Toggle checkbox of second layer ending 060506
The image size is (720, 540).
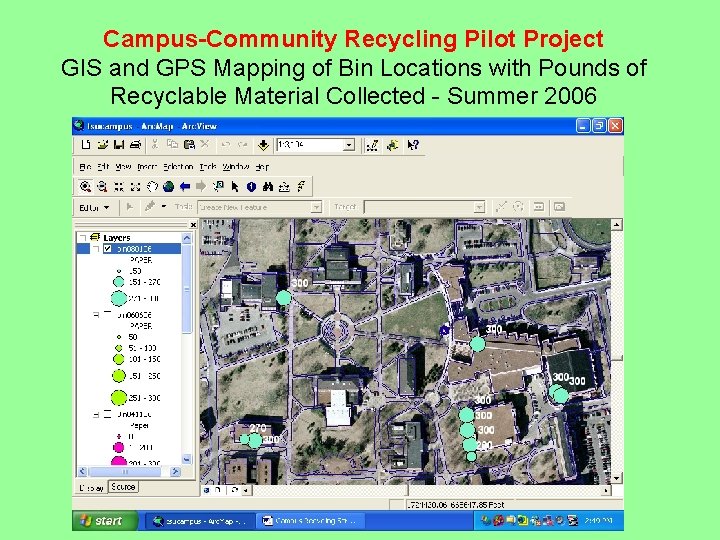pos(108,315)
